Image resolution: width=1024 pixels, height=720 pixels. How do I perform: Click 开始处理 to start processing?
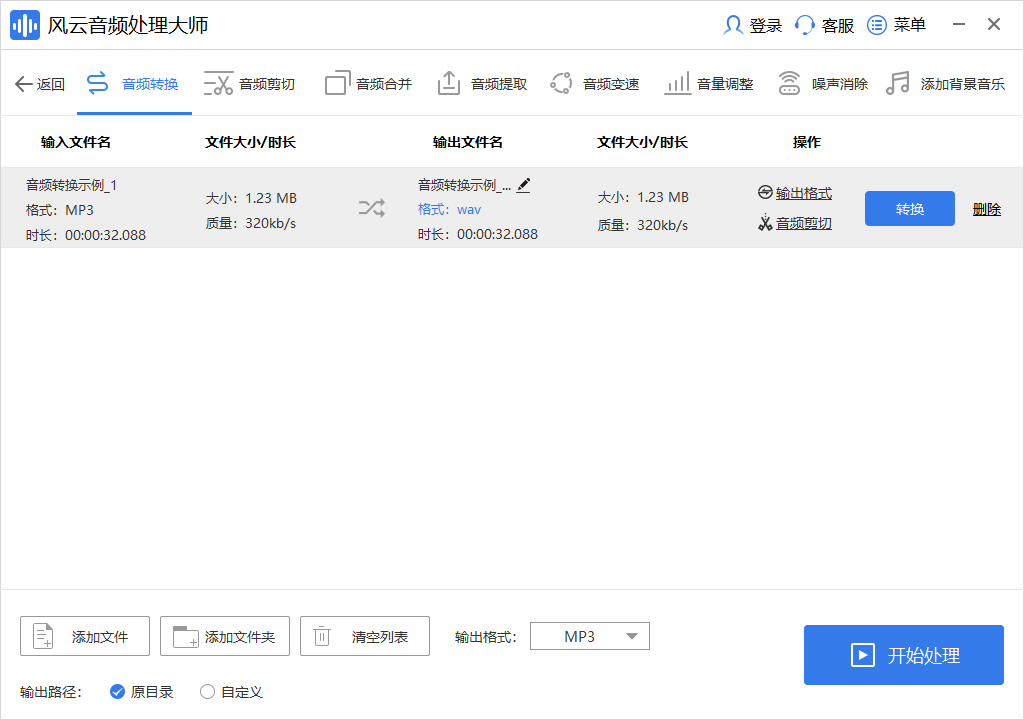(x=903, y=655)
